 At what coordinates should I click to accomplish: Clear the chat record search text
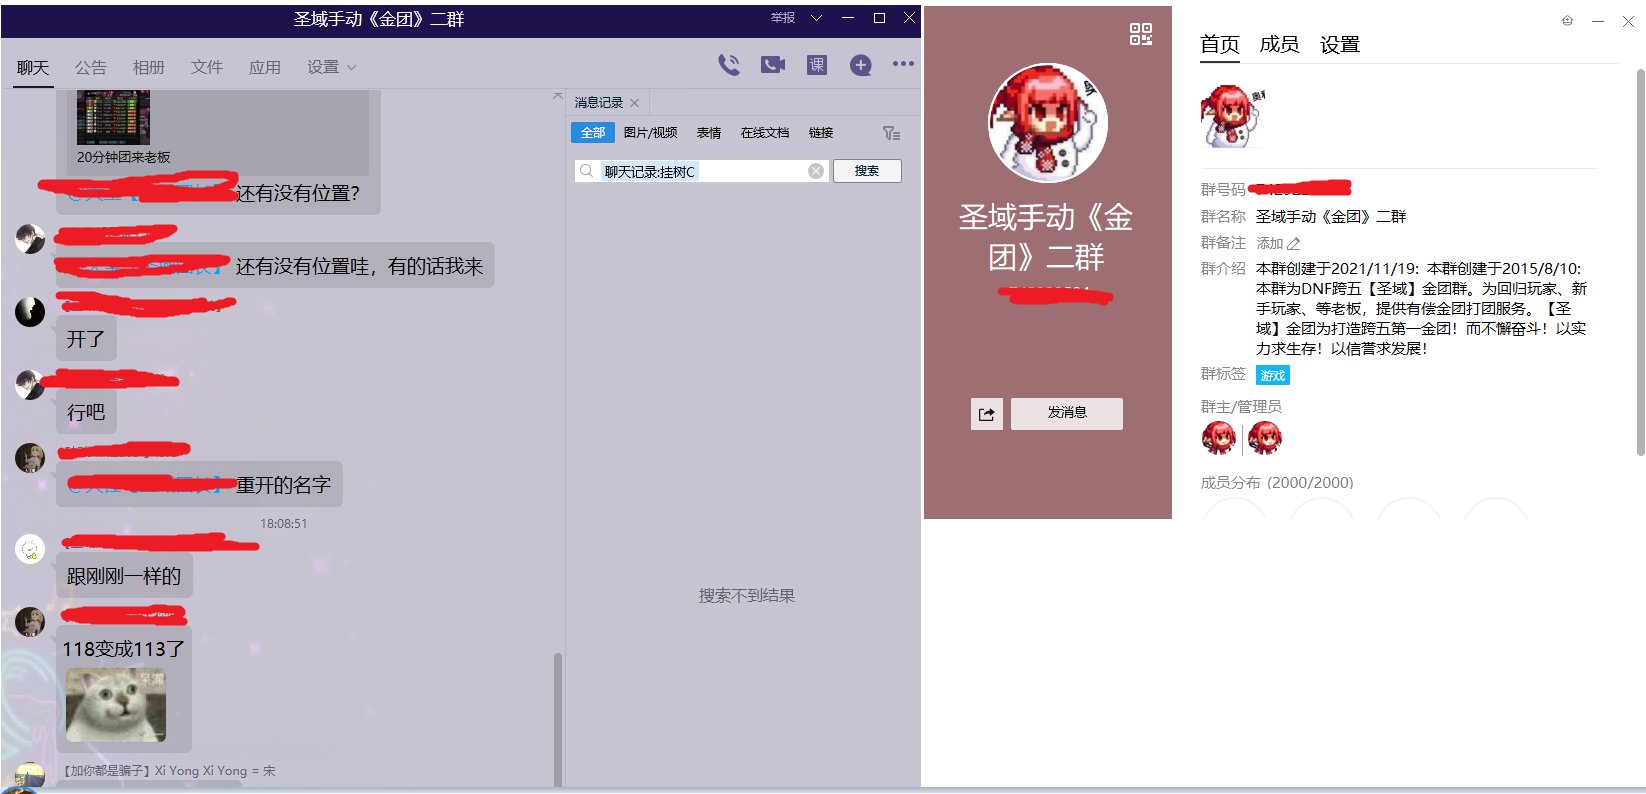(816, 171)
